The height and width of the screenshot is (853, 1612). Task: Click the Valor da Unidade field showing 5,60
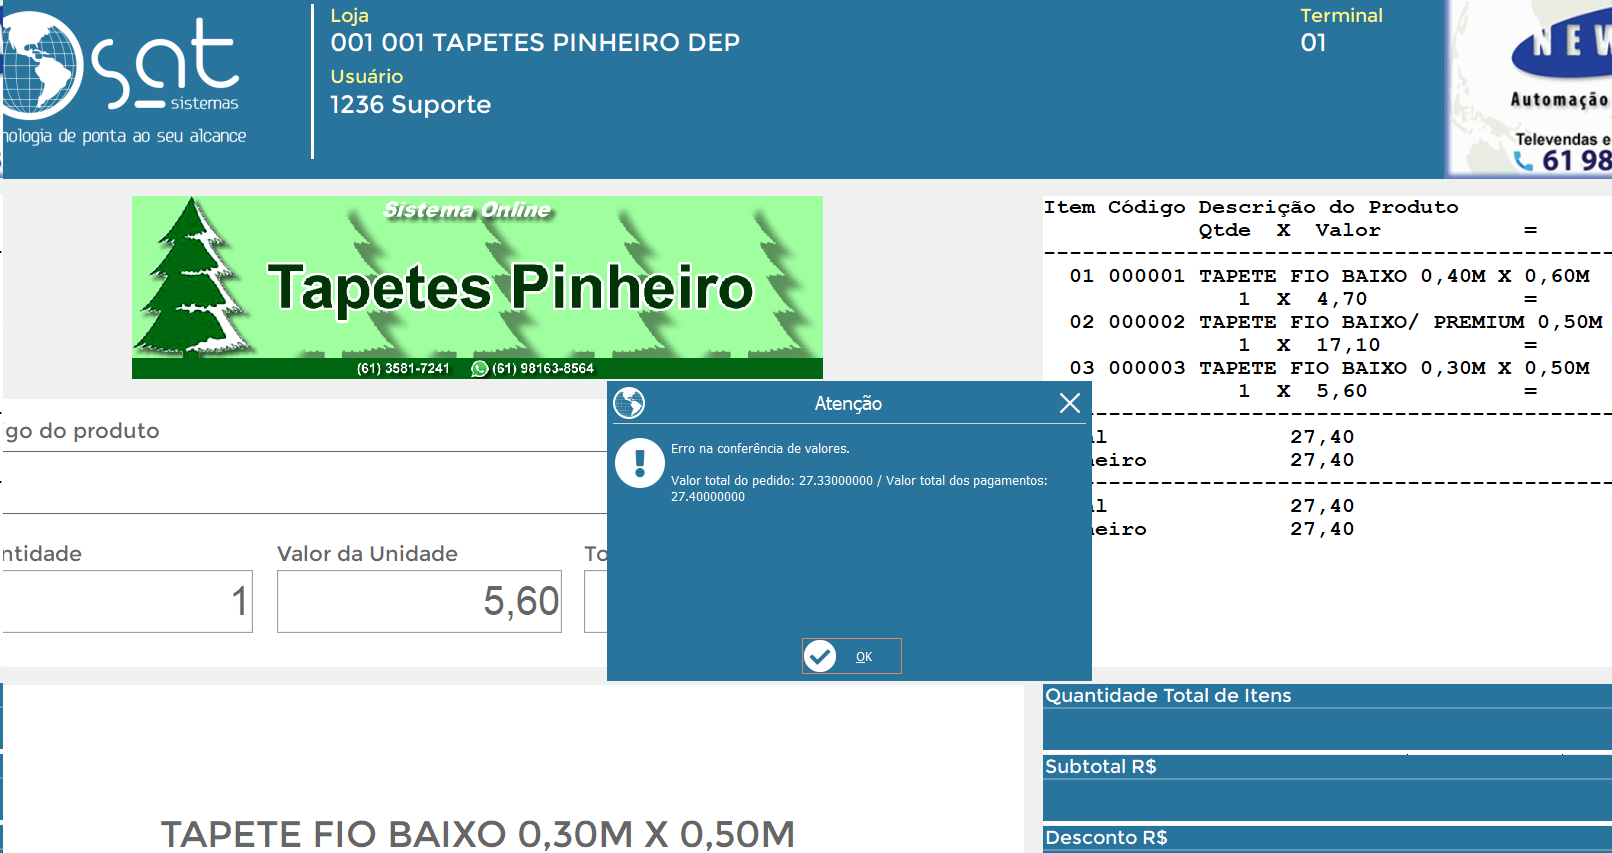coord(419,601)
